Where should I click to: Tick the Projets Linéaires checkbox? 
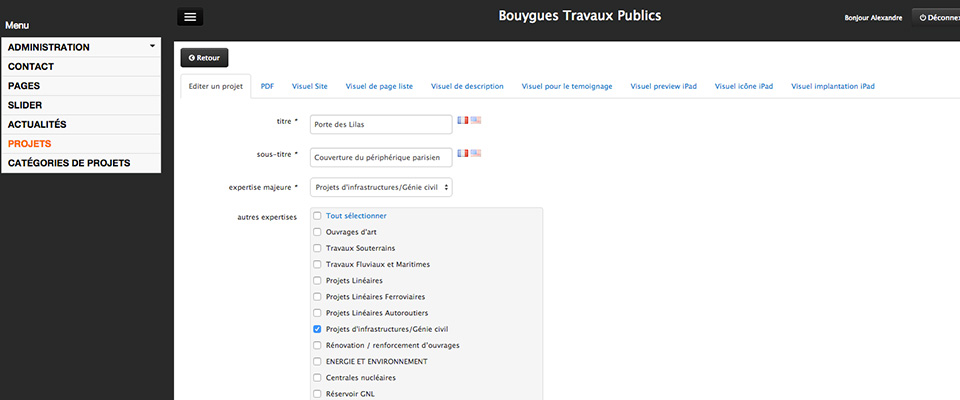click(317, 281)
